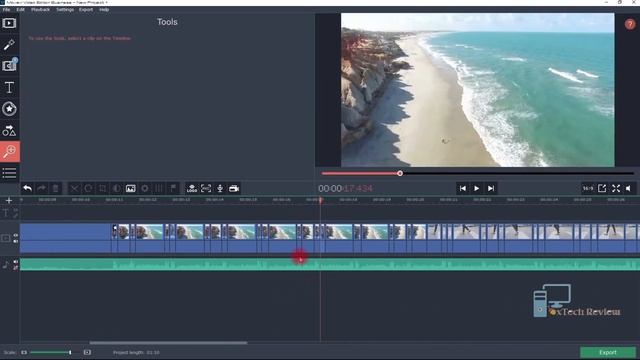The width and height of the screenshot is (640, 360).
Task: Open the Edit menu
Action: (20, 9)
